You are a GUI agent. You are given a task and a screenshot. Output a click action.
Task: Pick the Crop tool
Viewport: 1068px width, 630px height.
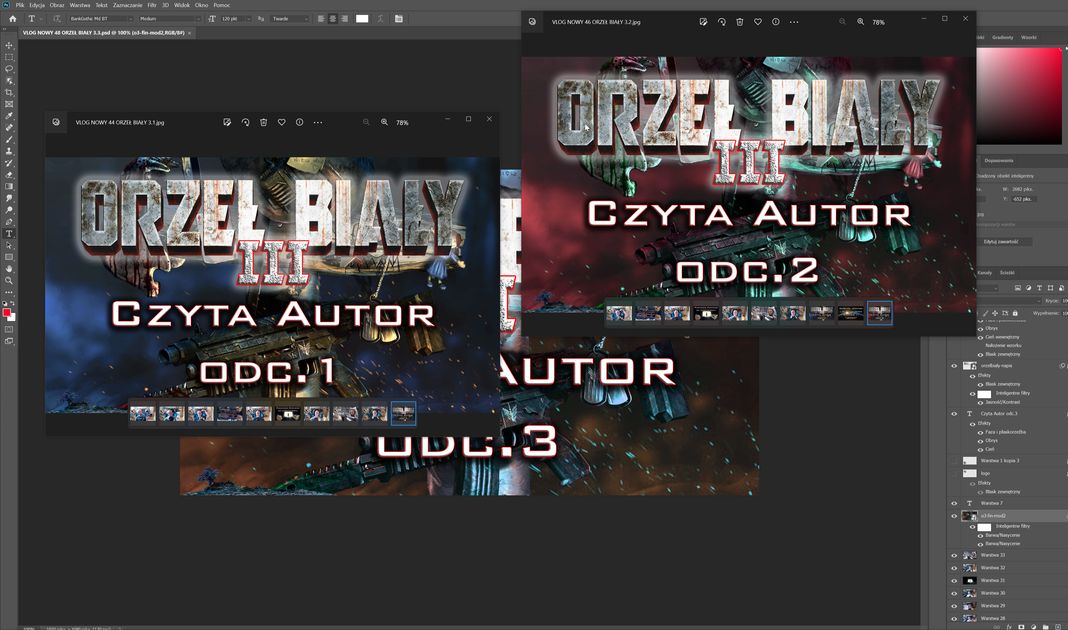(x=9, y=92)
